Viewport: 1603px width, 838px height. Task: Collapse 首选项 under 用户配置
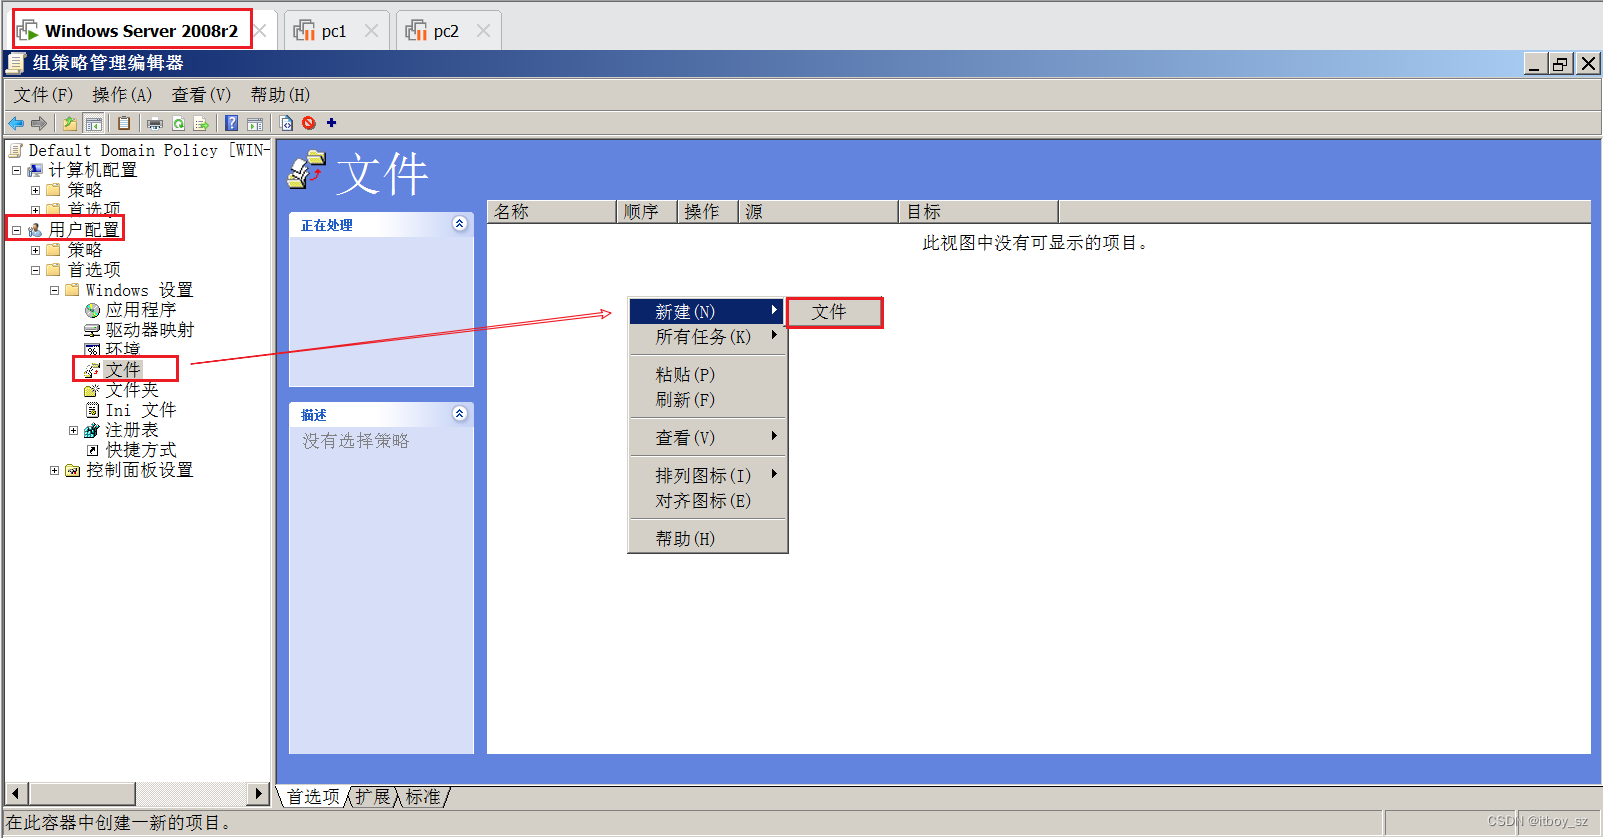point(35,270)
